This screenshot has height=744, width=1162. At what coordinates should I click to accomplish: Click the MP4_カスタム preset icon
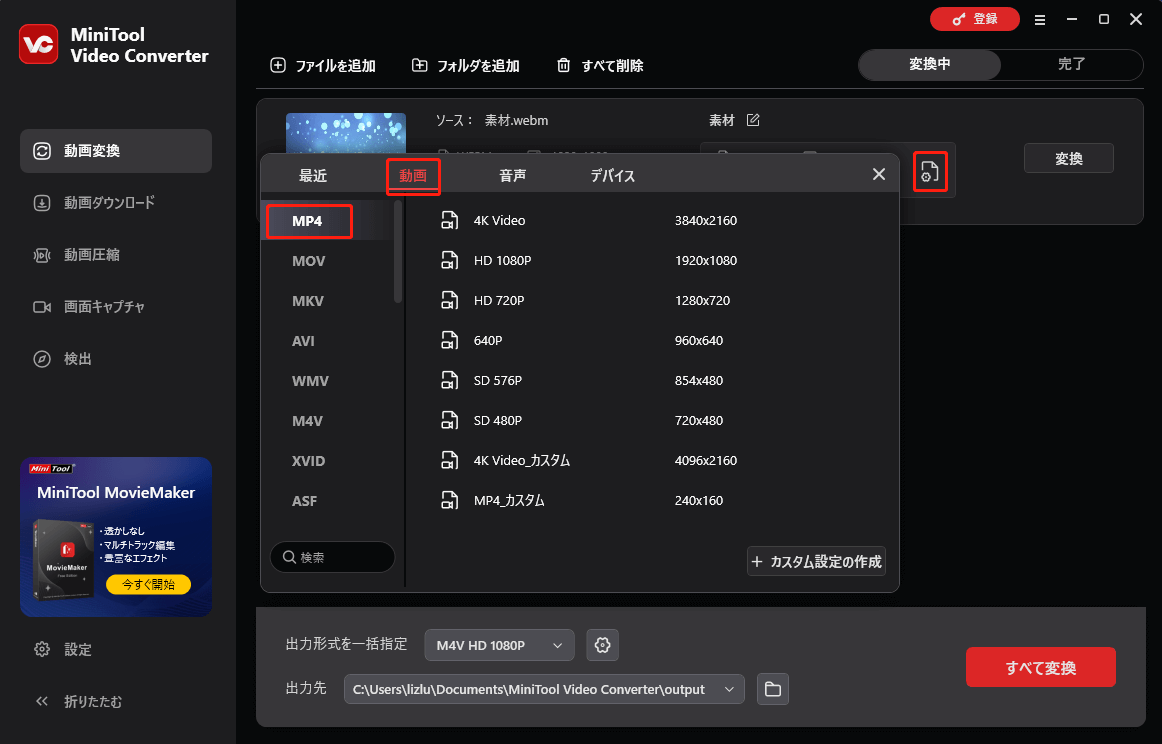pyautogui.click(x=449, y=500)
